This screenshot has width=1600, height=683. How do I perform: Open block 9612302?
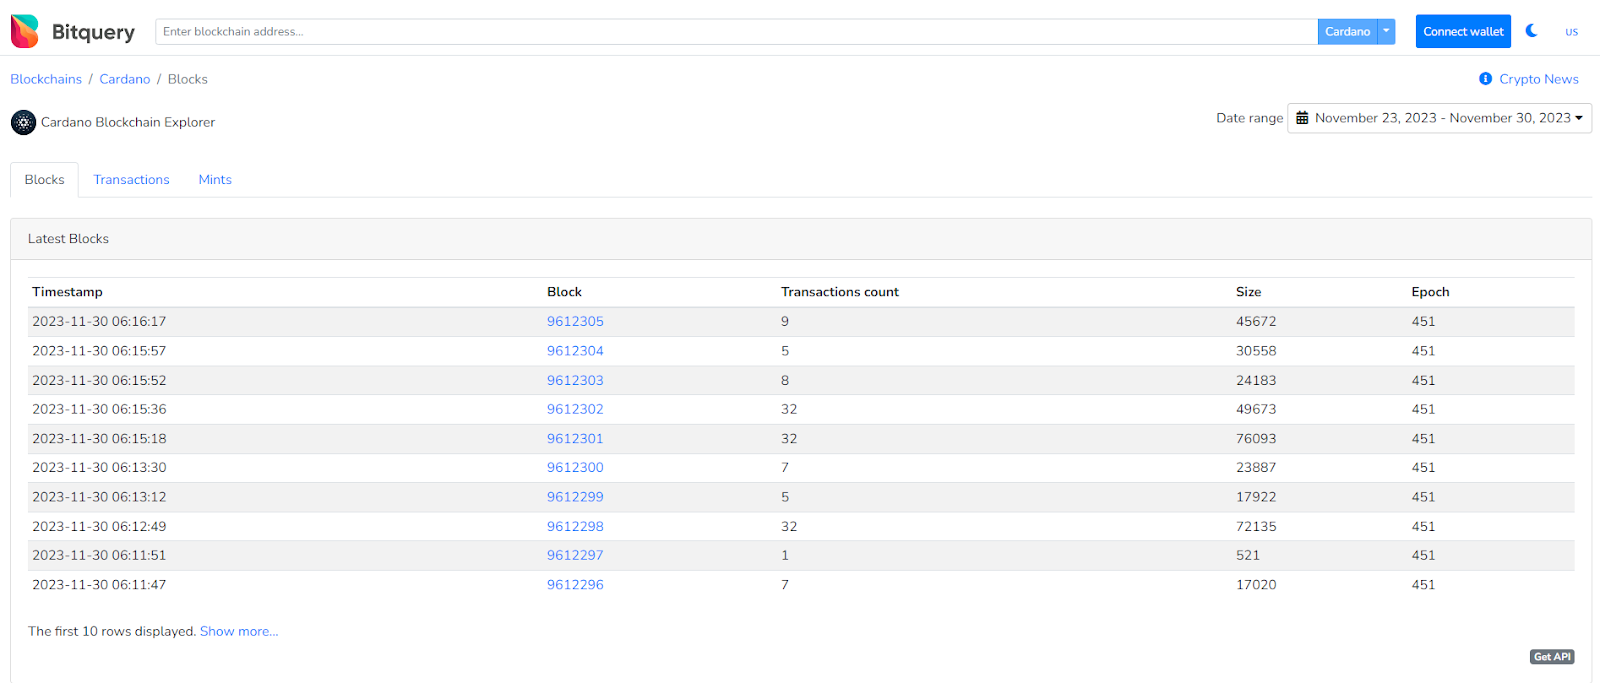(575, 409)
